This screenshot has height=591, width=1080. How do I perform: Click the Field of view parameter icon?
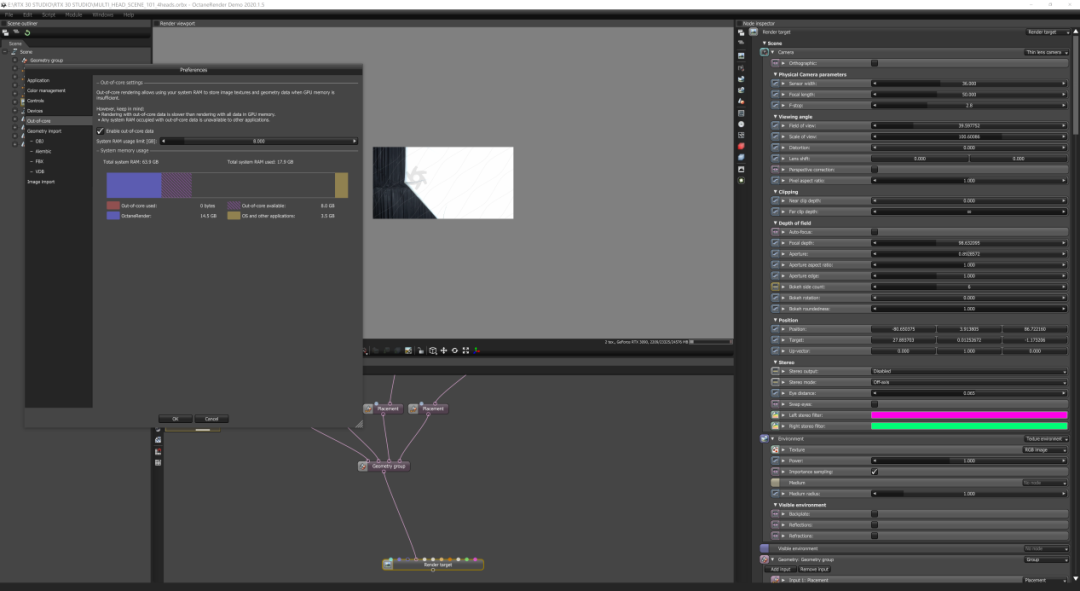(776, 125)
